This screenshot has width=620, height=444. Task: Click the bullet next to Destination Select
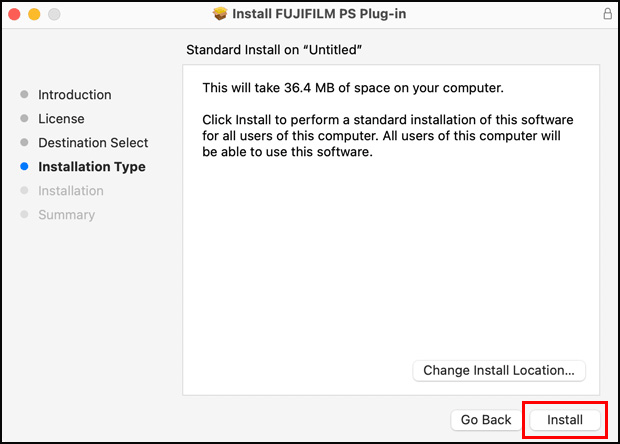25,143
